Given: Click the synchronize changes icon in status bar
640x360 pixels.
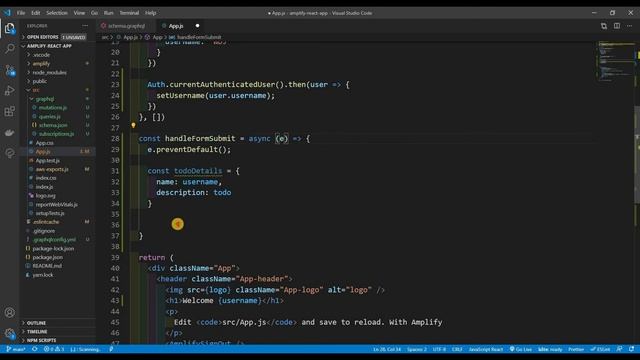Looking at the screenshot, I should tap(35, 349).
